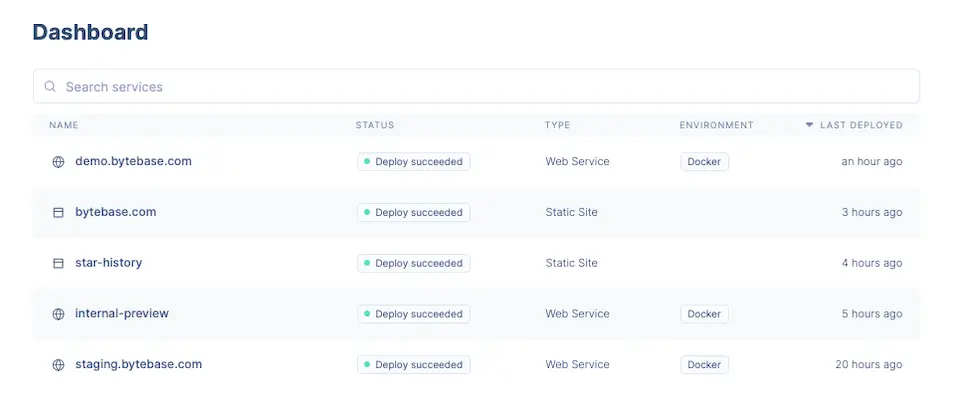Click the Name column header
This screenshot has height=420, width=960.
click(63, 126)
